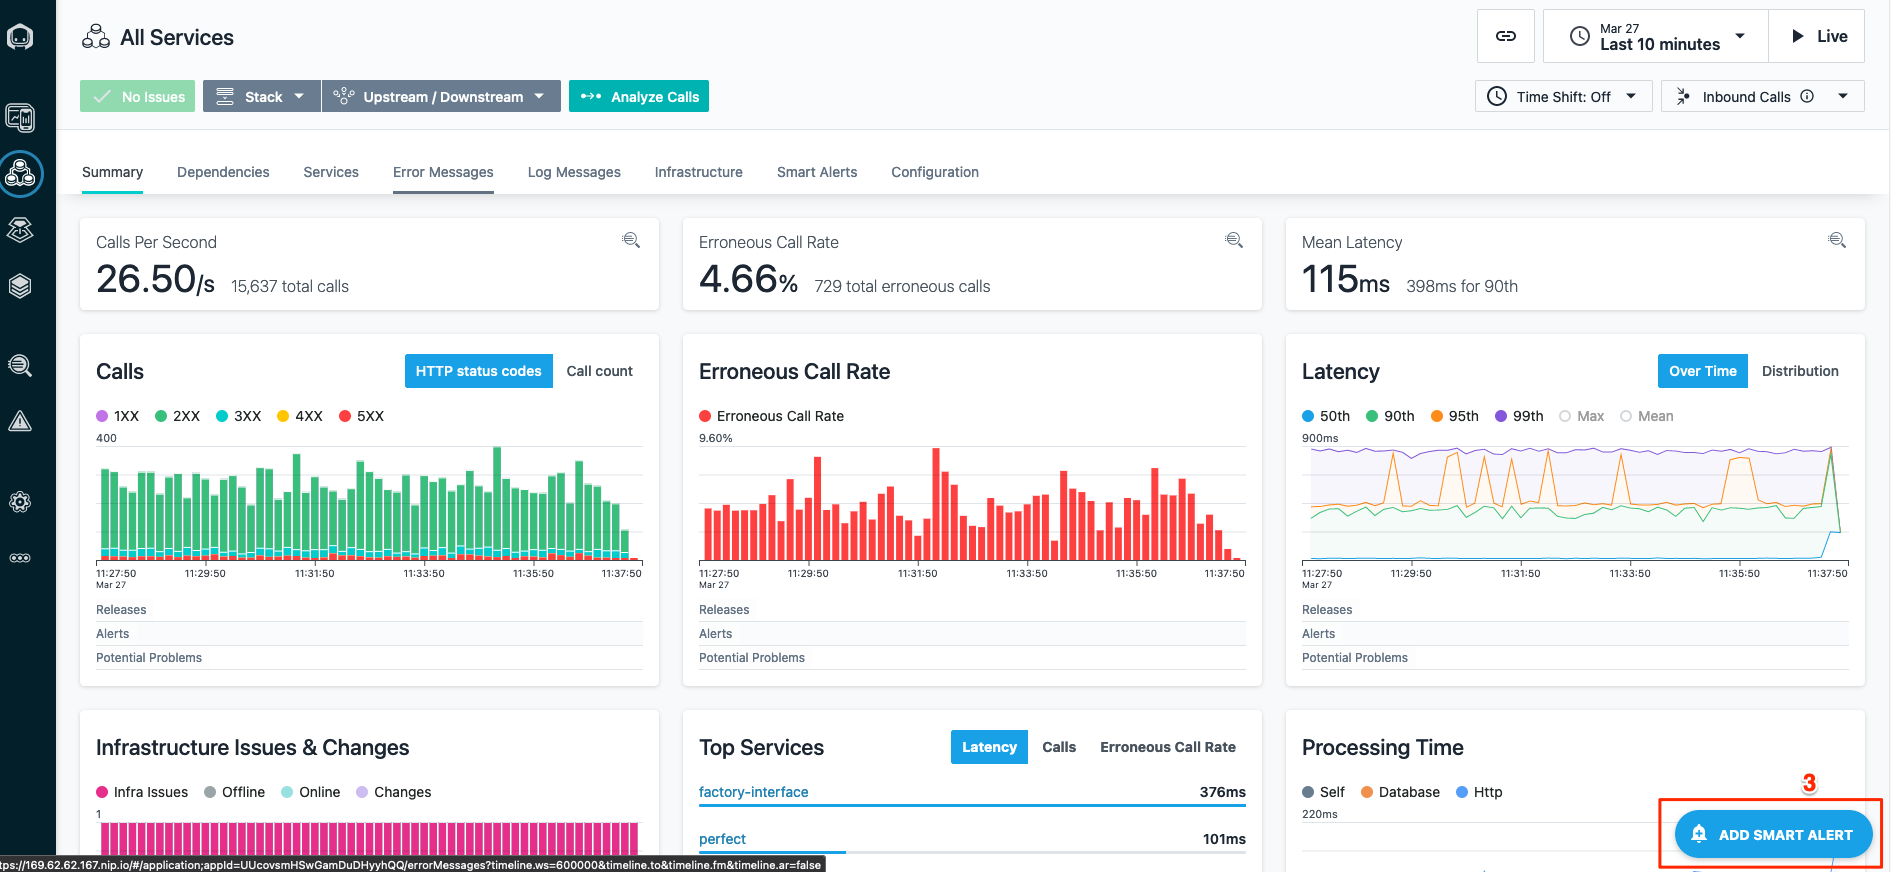The image size is (1891, 872).
Task: Switch to the Infrastructure tab
Action: tap(699, 172)
